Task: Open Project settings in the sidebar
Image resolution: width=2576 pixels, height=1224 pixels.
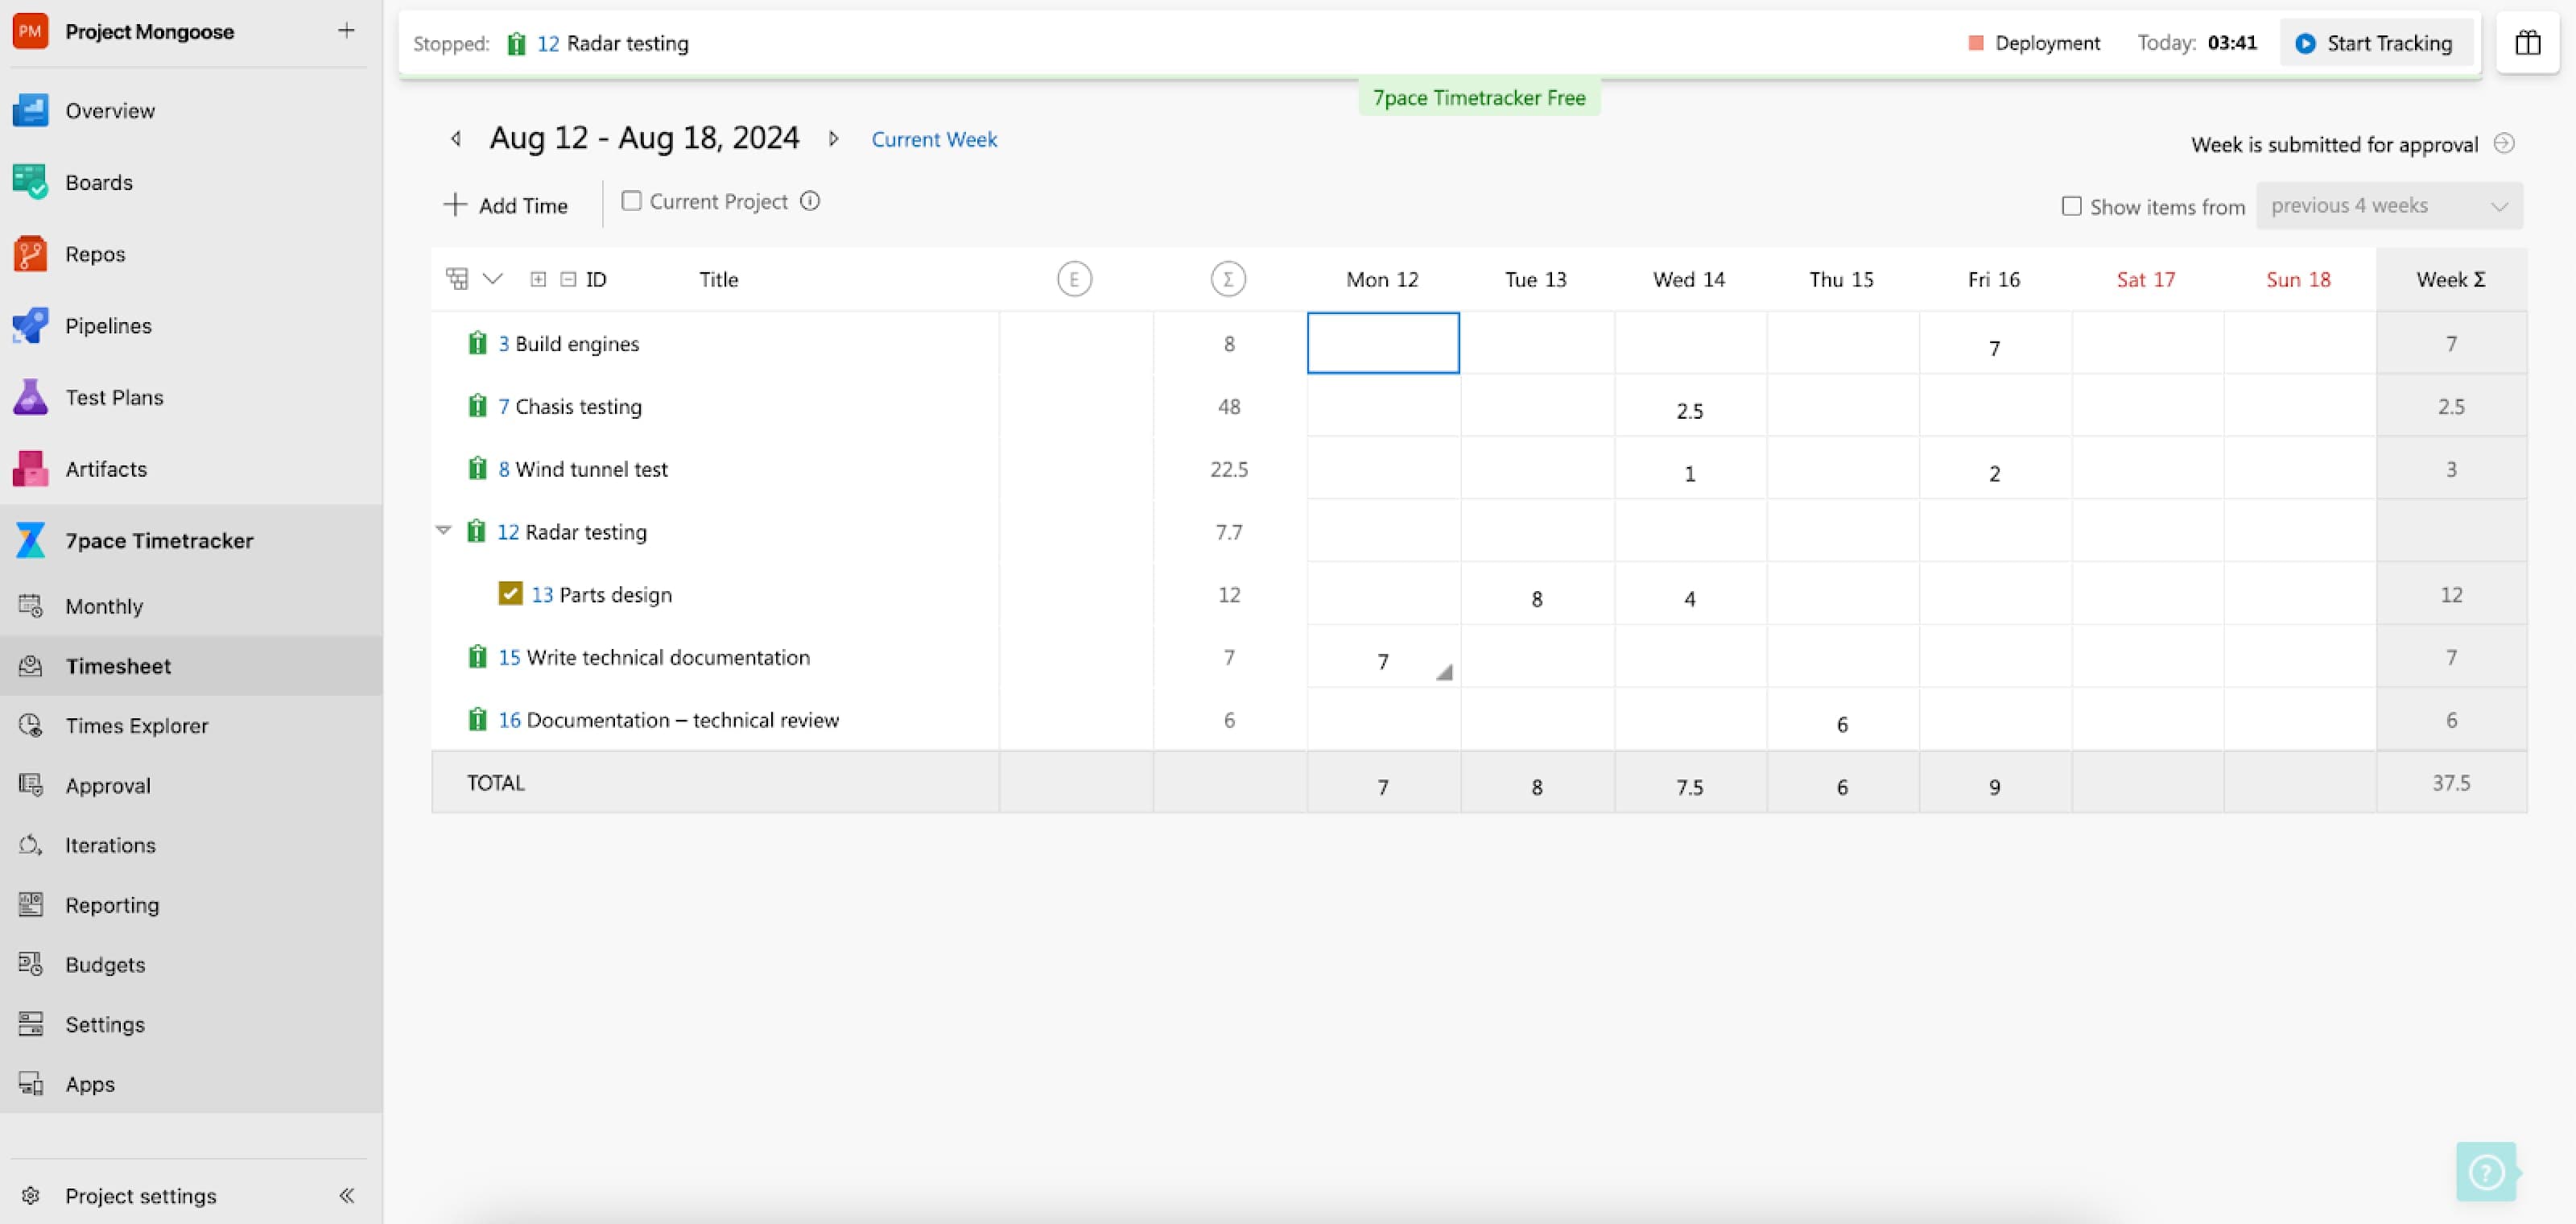Action: [x=141, y=1196]
